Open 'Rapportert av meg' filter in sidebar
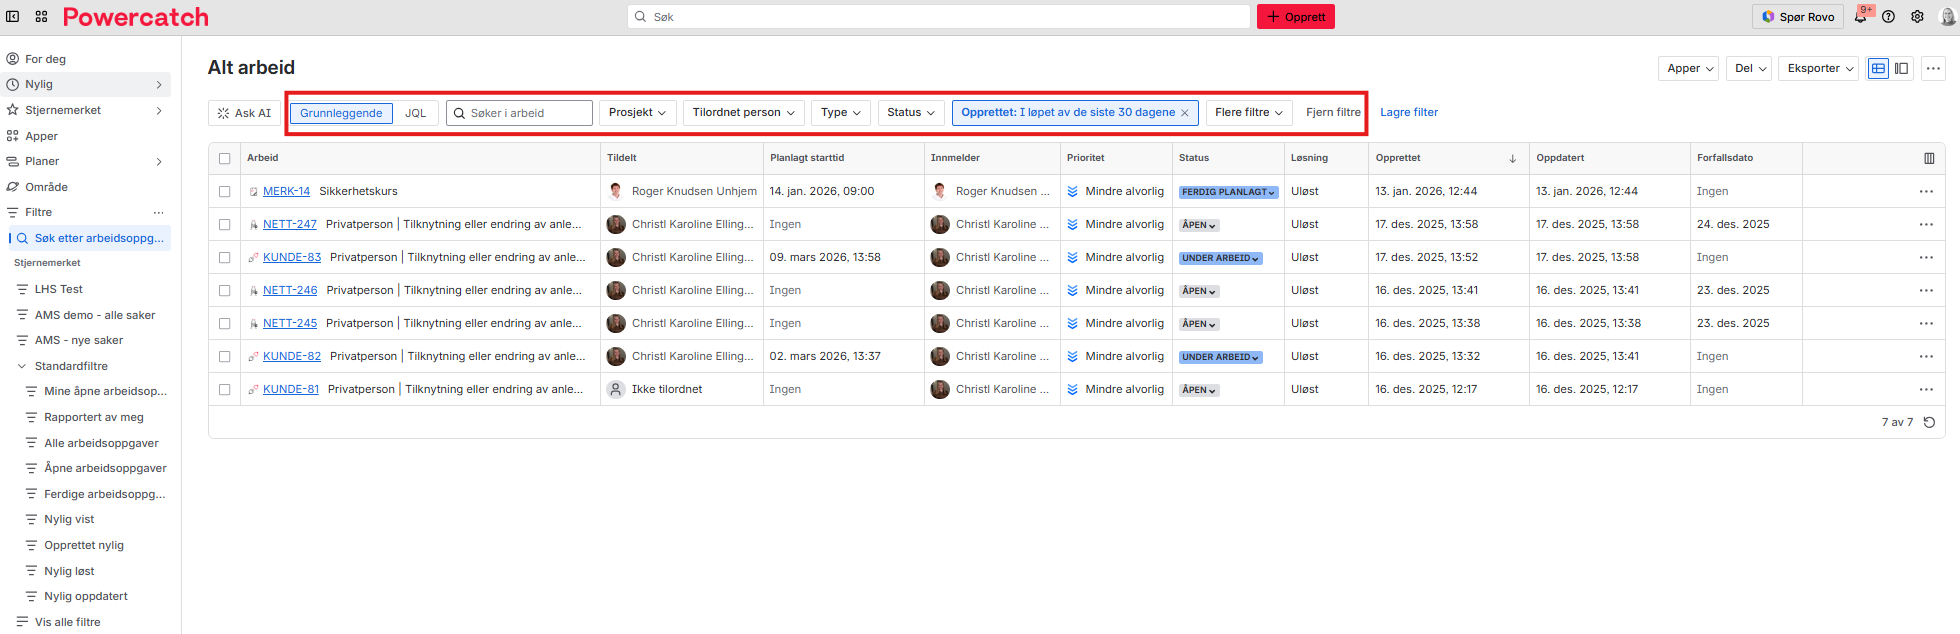This screenshot has width=1960, height=634. point(93,417)
